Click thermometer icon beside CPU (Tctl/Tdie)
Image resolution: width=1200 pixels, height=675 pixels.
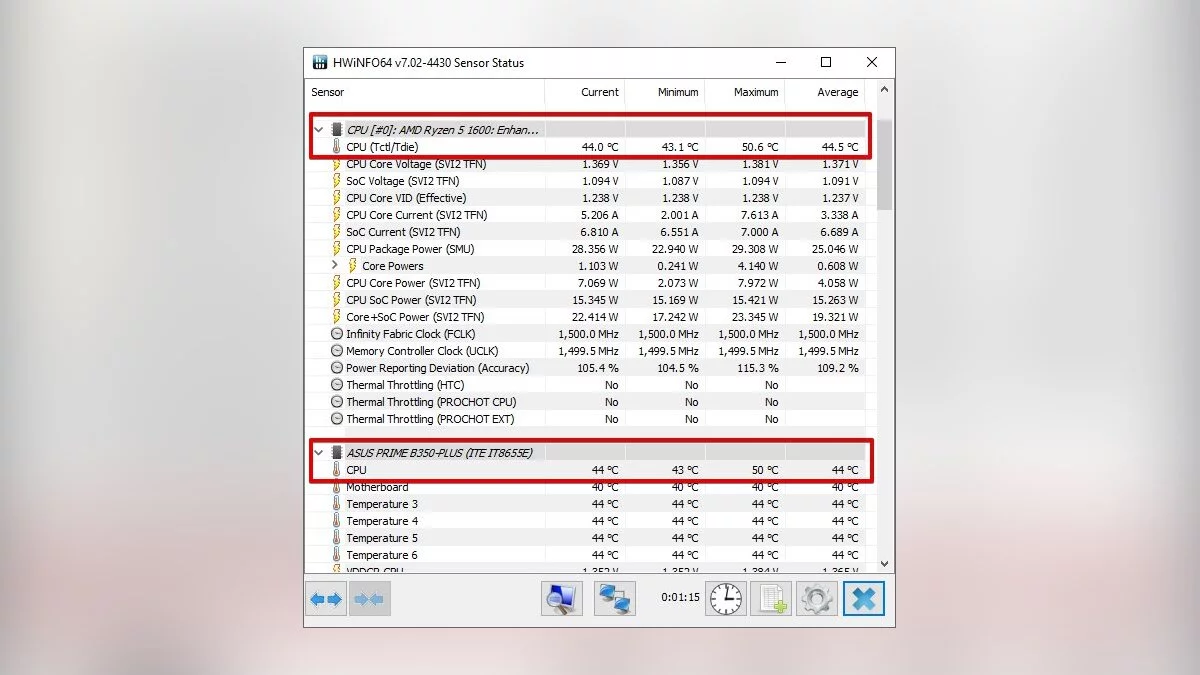[336, 147]
